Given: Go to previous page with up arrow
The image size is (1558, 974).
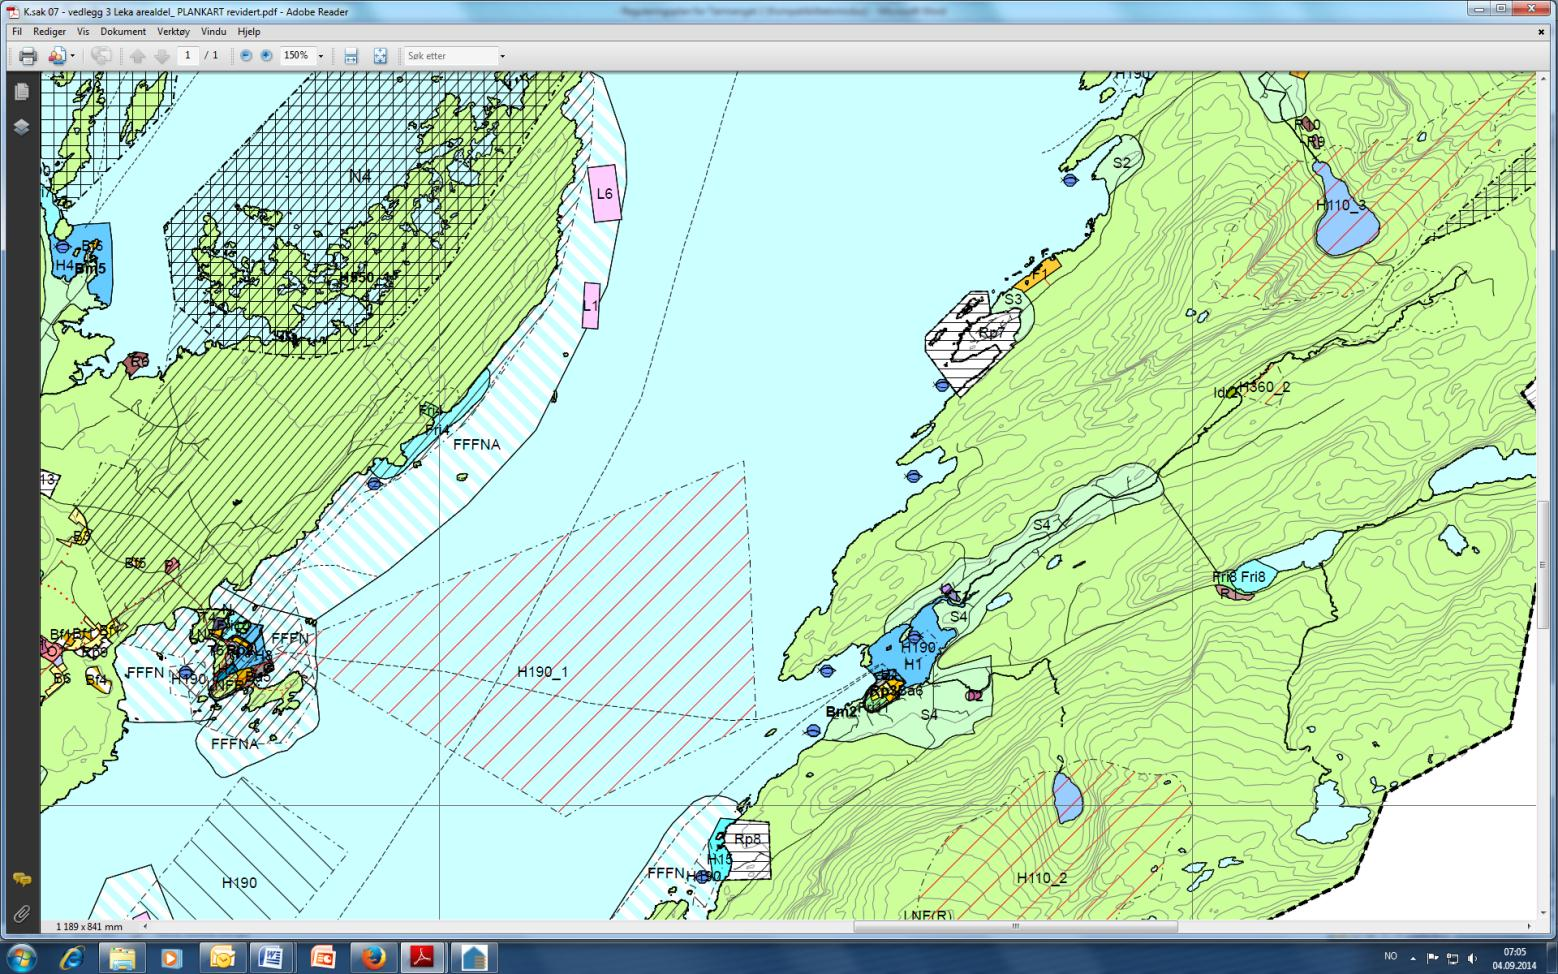Looking at the screenshot, I should tap(138, 56).
